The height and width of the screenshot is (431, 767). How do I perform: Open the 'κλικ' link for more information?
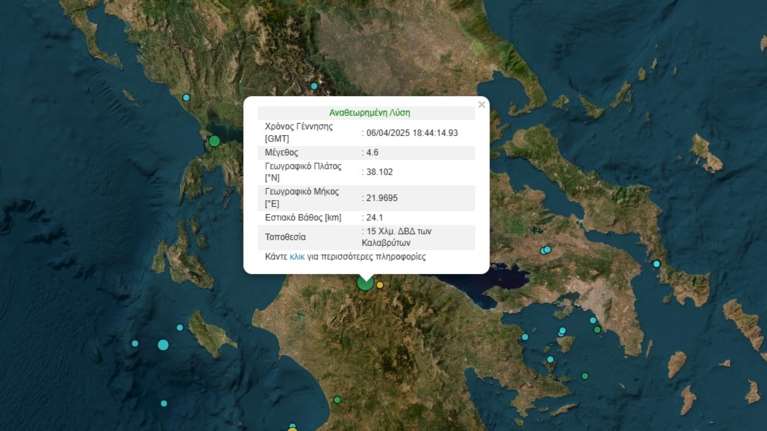click(297, 256)
